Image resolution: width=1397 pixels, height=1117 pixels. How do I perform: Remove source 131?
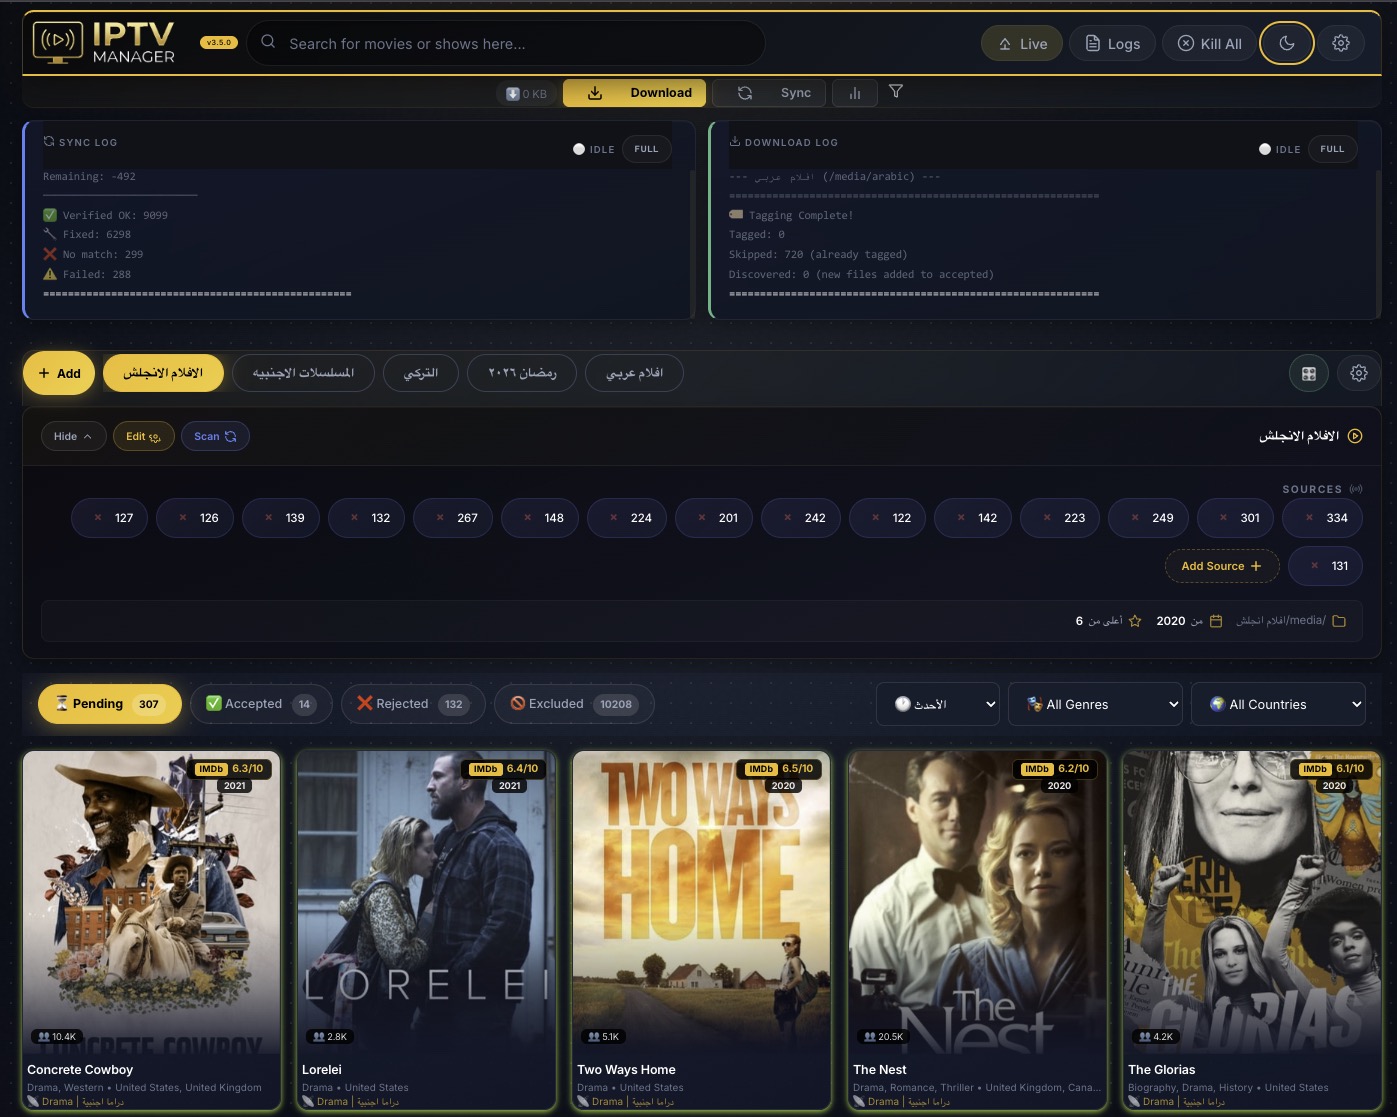point(1314,566)
